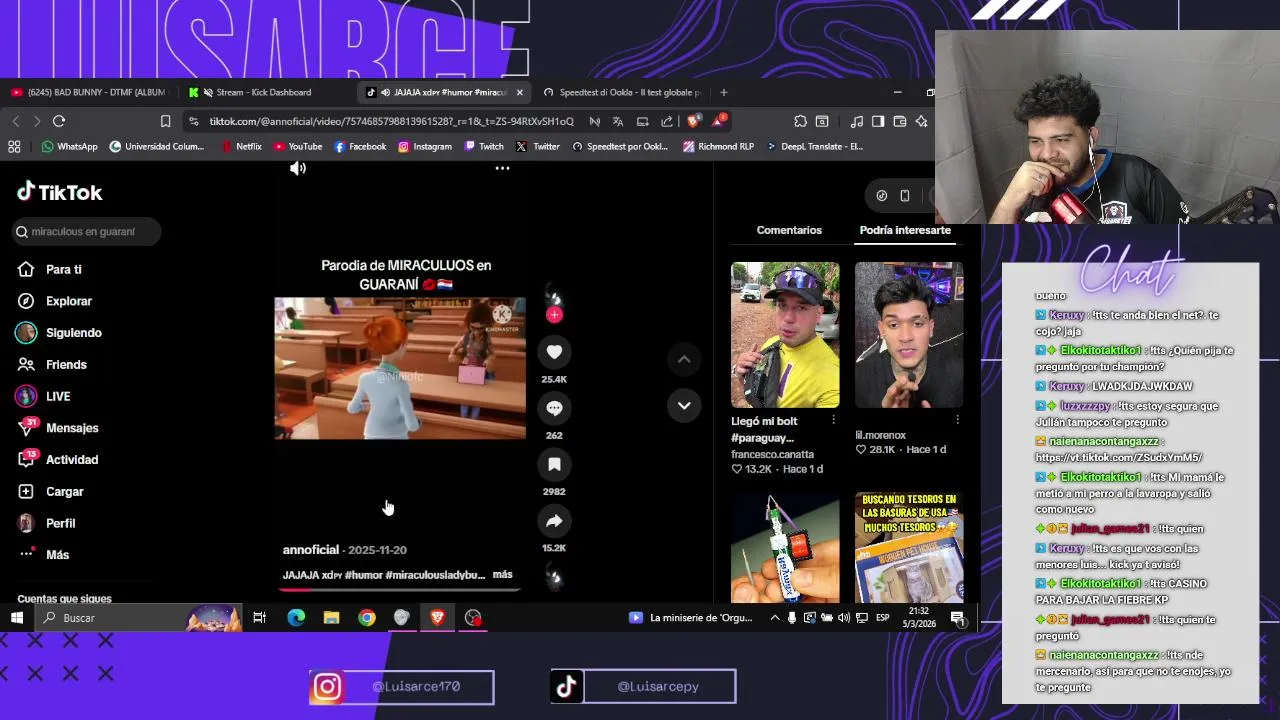
Task: Open File Explorer from the taskbar
Action: pos(331,618)
